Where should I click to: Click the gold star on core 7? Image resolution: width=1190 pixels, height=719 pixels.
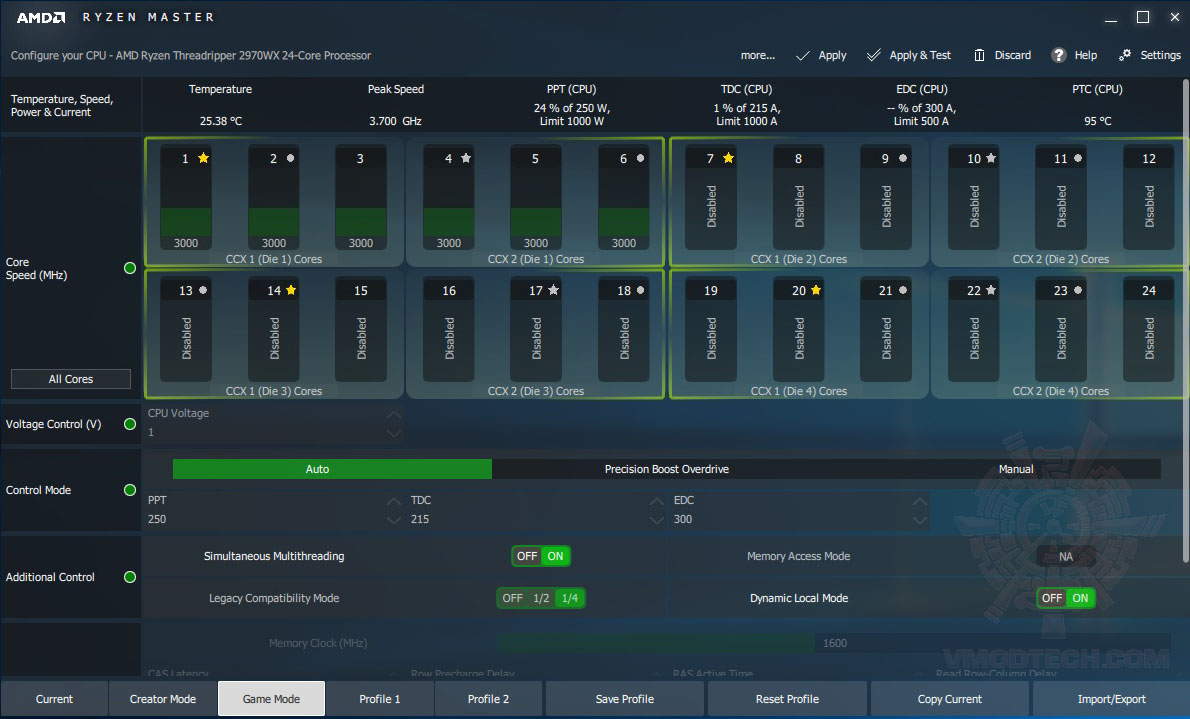point(729,158)
